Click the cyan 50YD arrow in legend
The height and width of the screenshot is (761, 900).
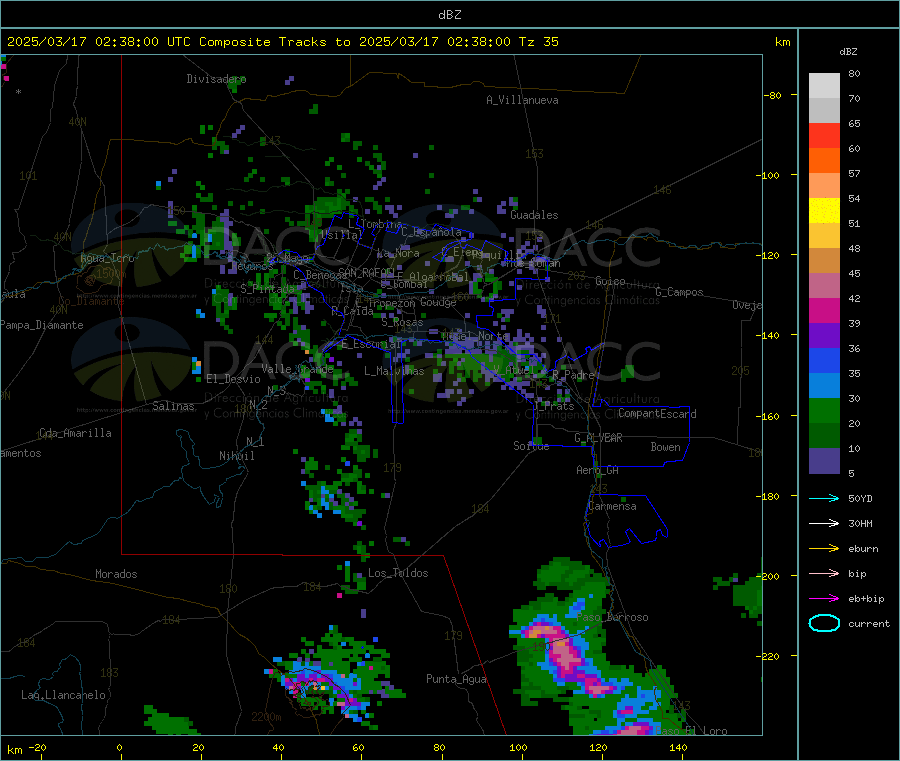824,498
